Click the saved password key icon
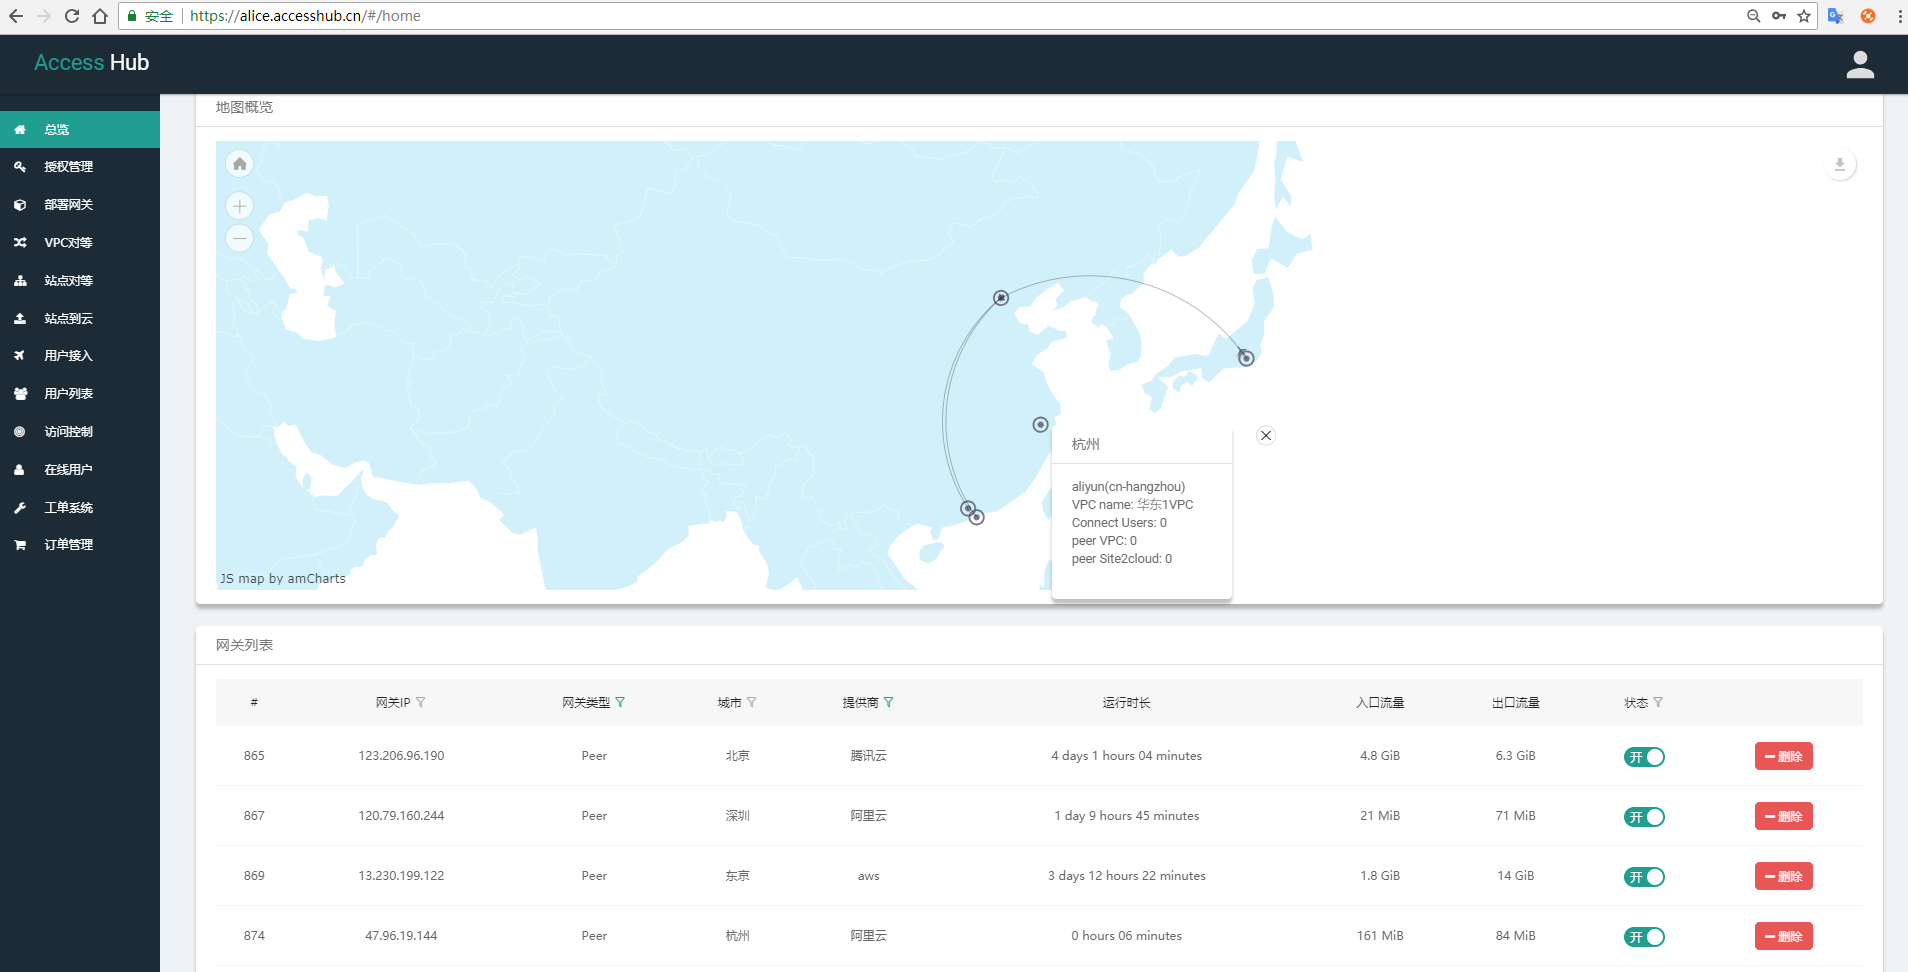 point(1779,16)
